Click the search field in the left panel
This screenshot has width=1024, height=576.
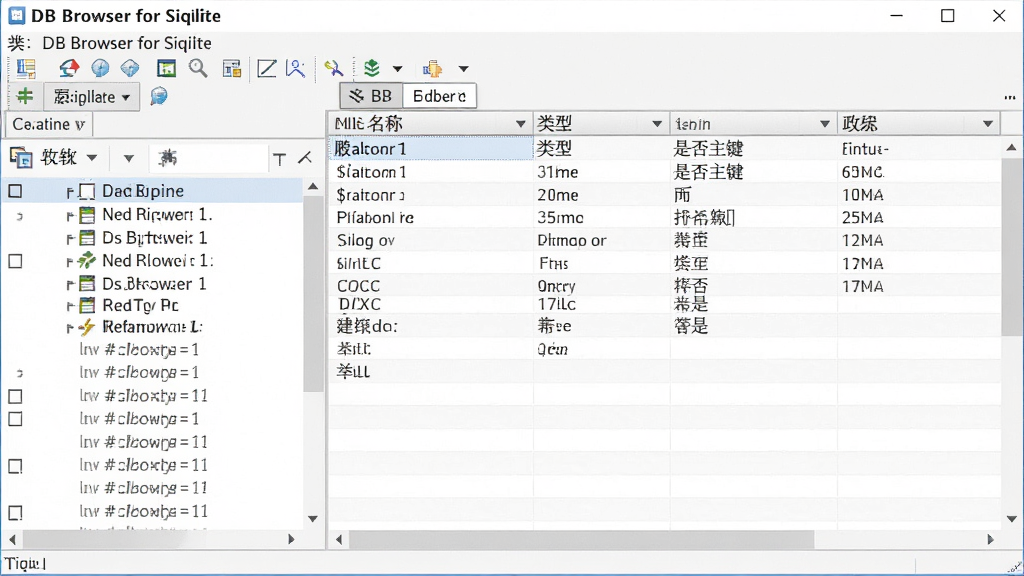[209, 158]
